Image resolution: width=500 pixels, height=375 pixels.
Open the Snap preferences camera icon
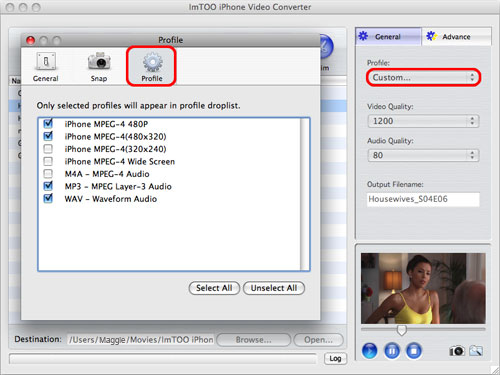pyautogui.click(x=99, y=61)
